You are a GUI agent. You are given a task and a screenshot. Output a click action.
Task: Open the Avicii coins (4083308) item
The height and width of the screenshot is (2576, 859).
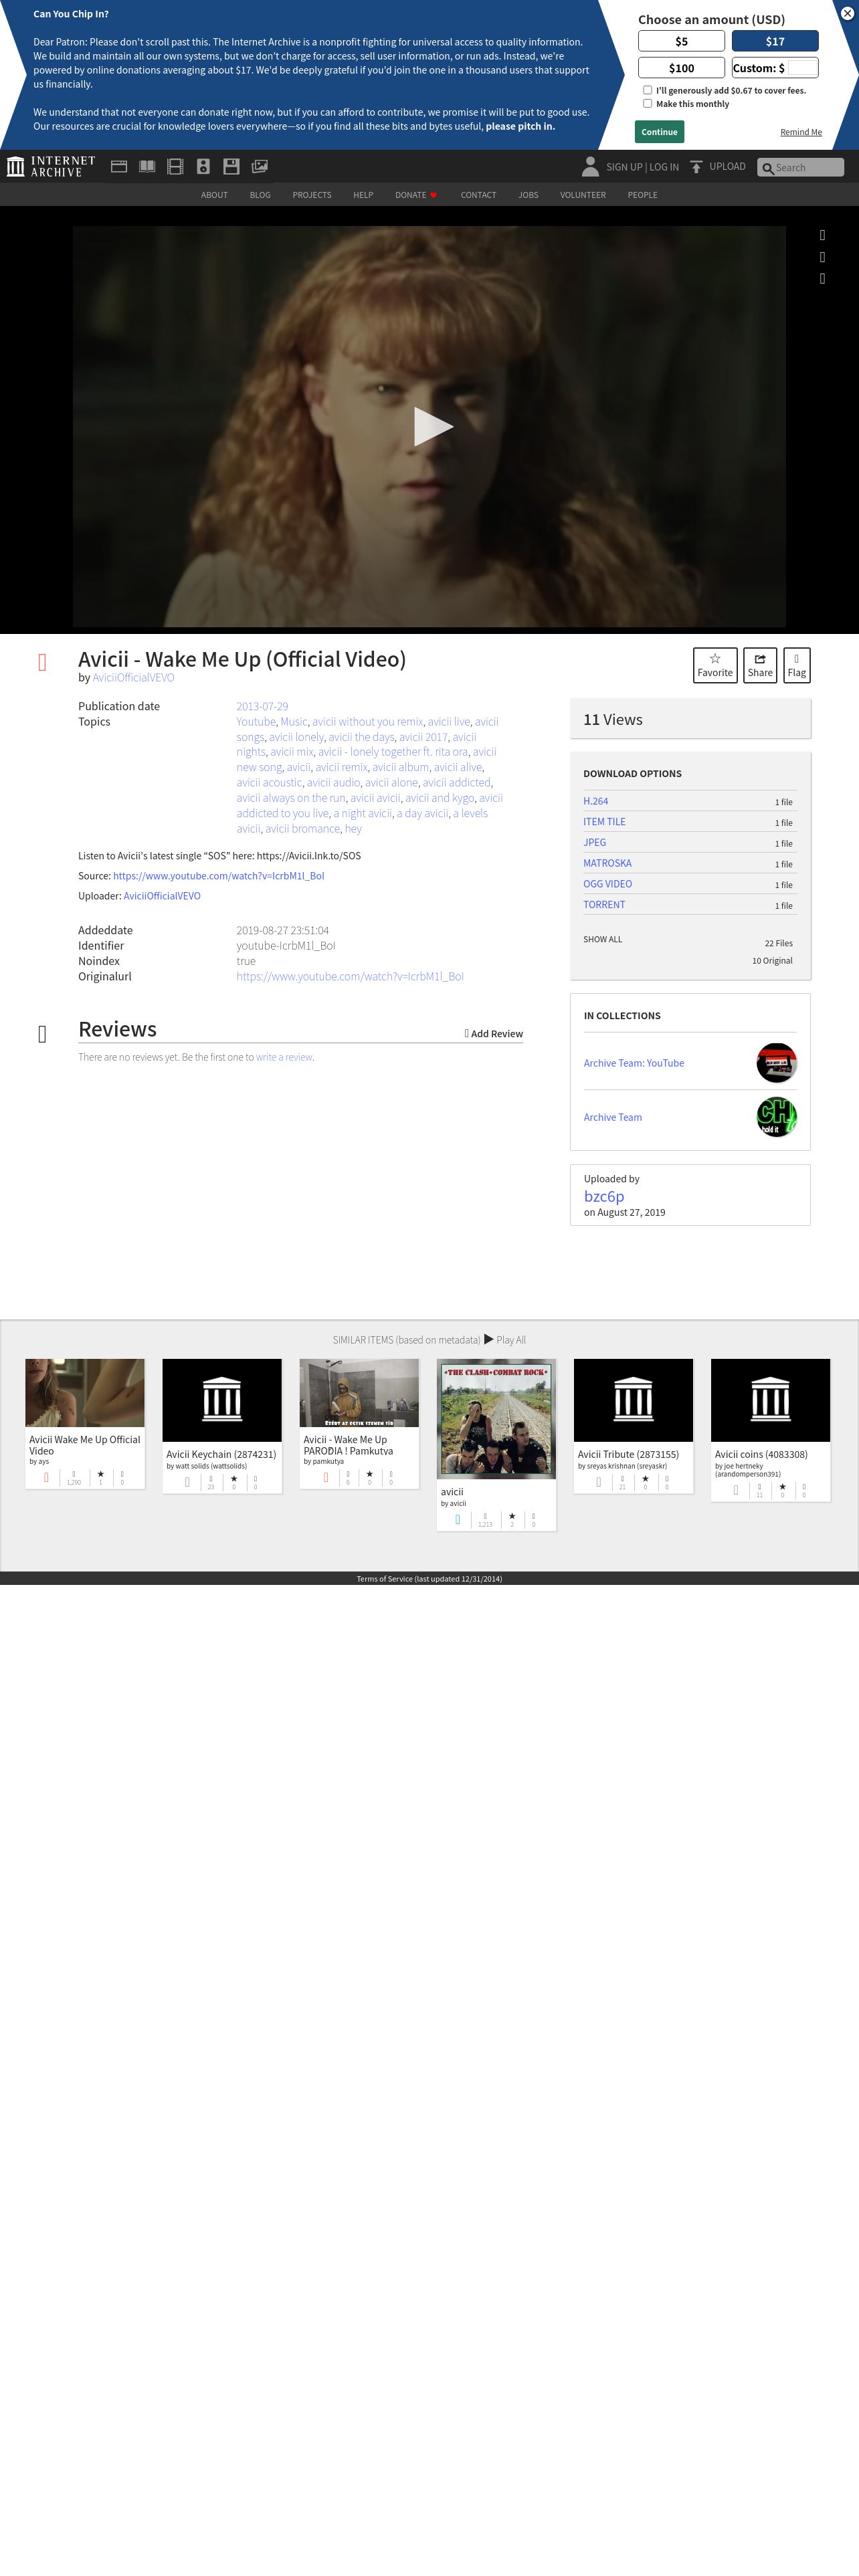770,1429
